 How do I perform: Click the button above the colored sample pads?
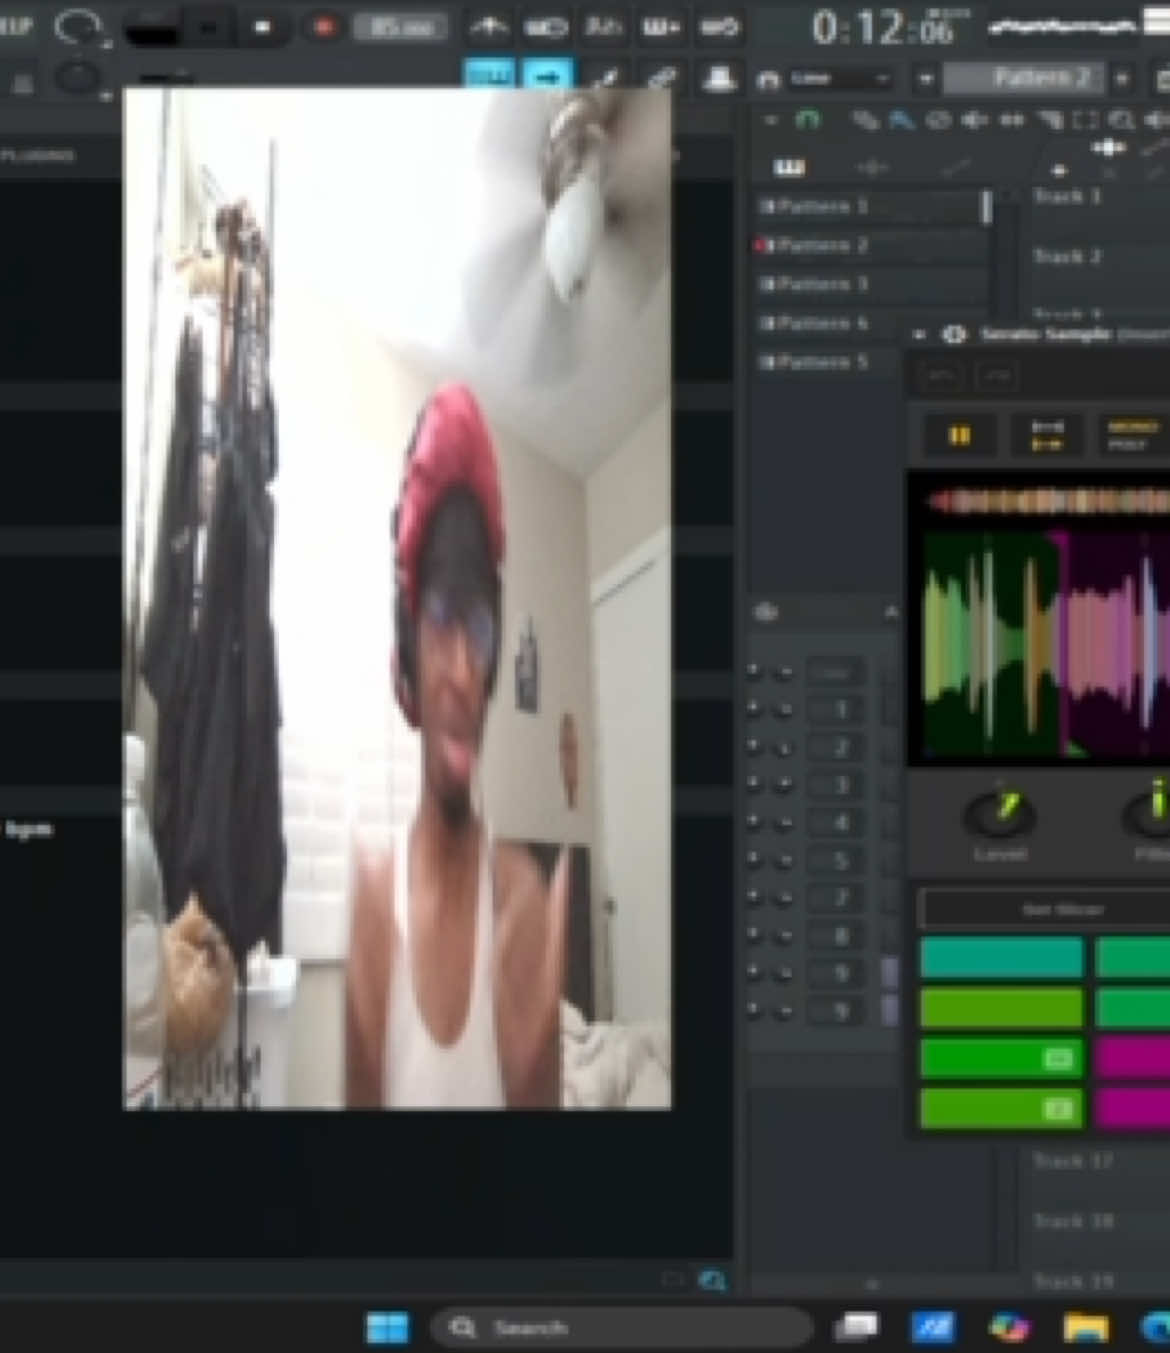pos(1043,910)
